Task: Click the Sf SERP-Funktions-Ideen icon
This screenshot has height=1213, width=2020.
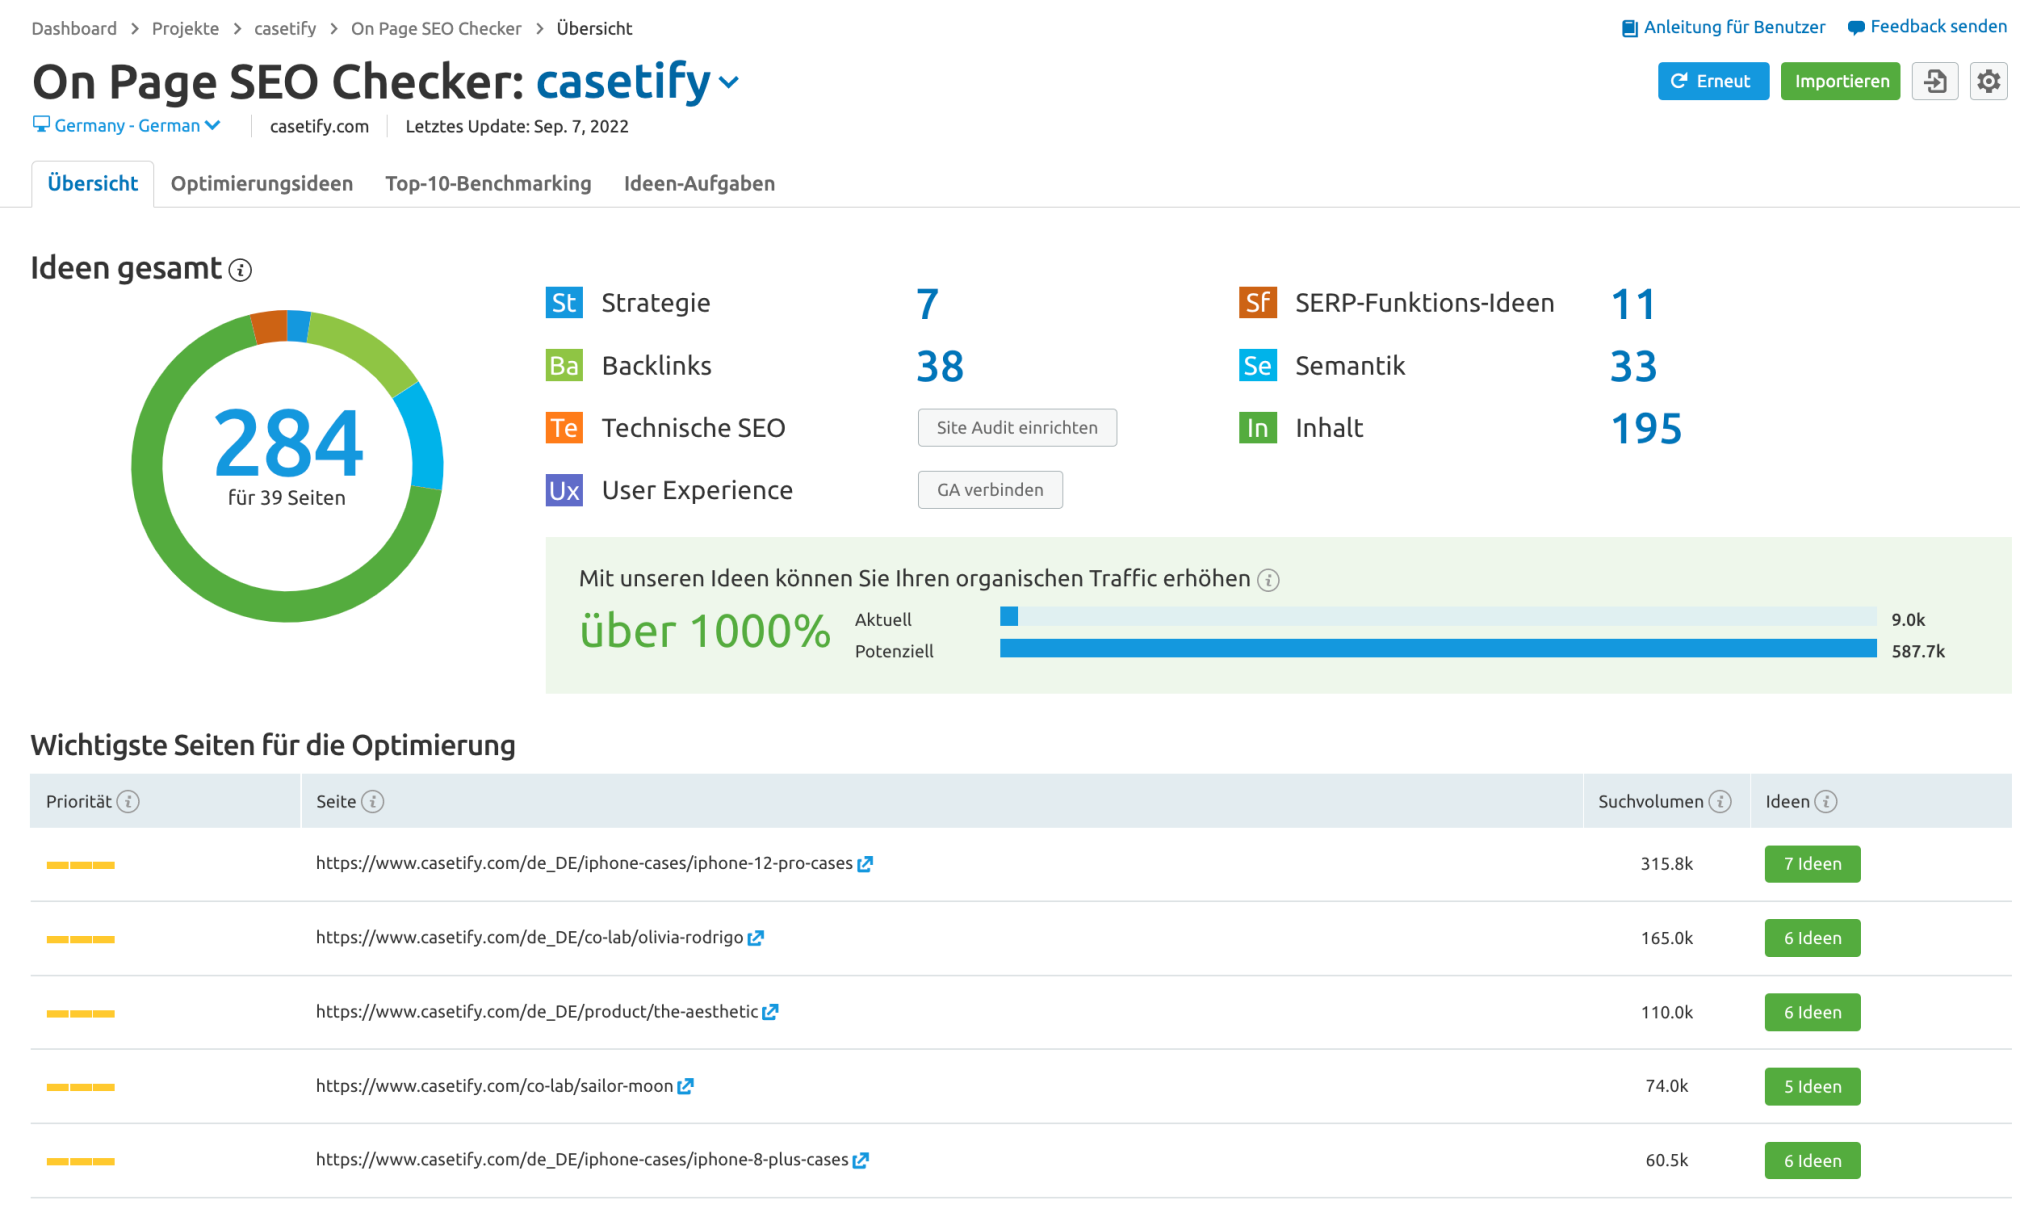Action: coord(1258,302)
